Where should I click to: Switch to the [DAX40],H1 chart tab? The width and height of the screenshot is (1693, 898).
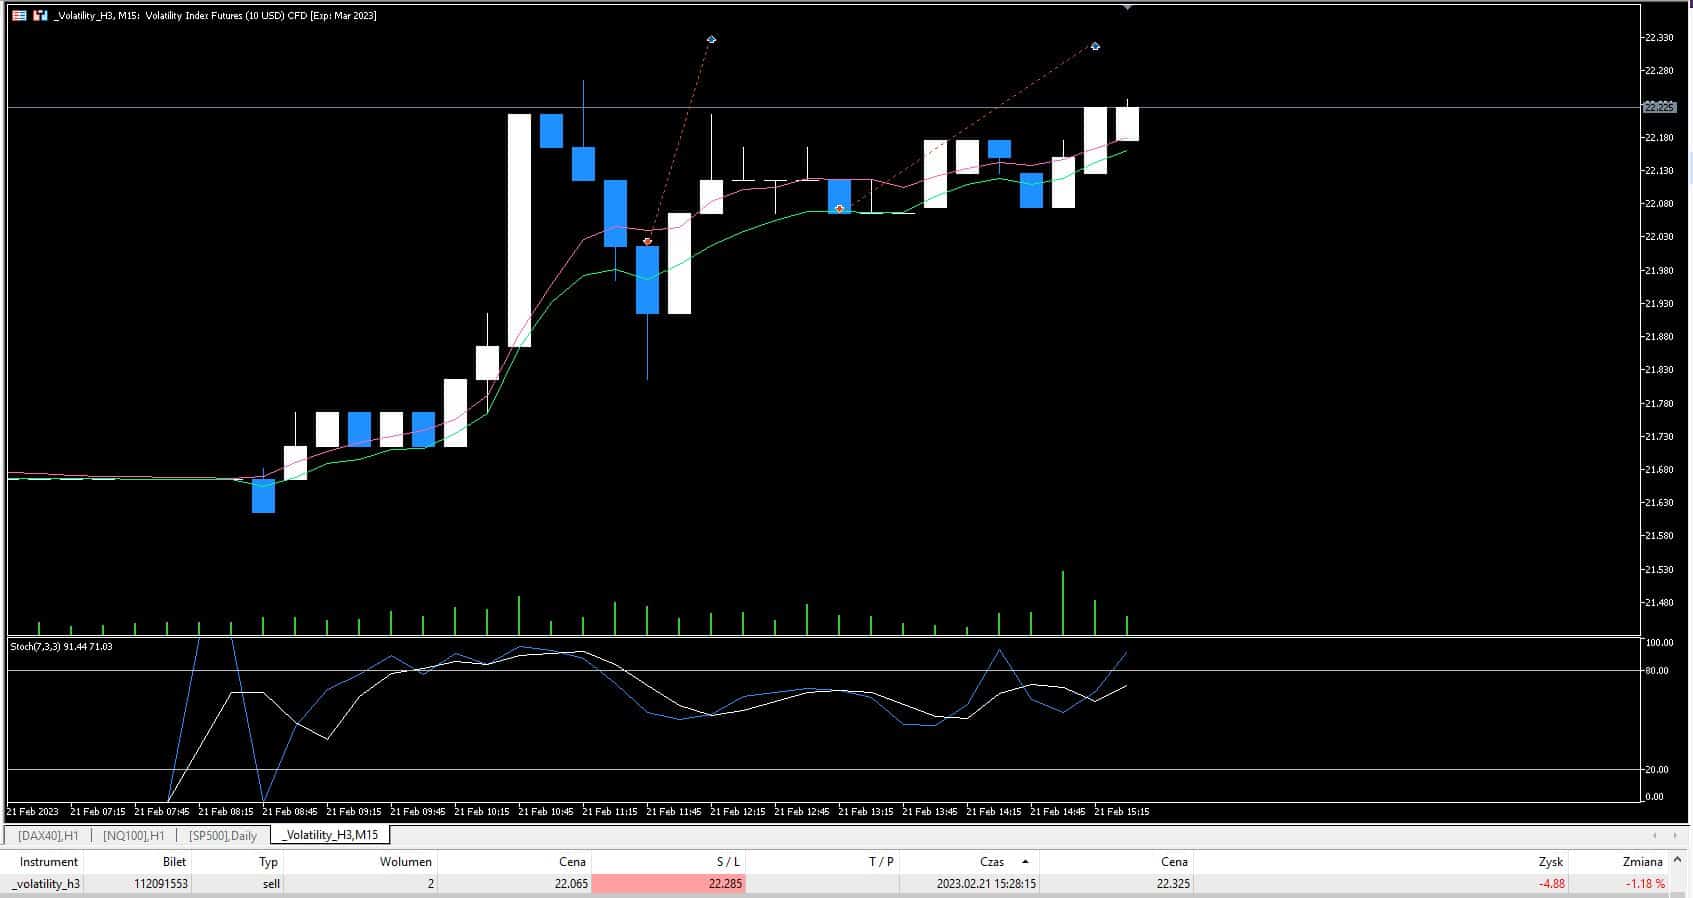coord(48,835)
